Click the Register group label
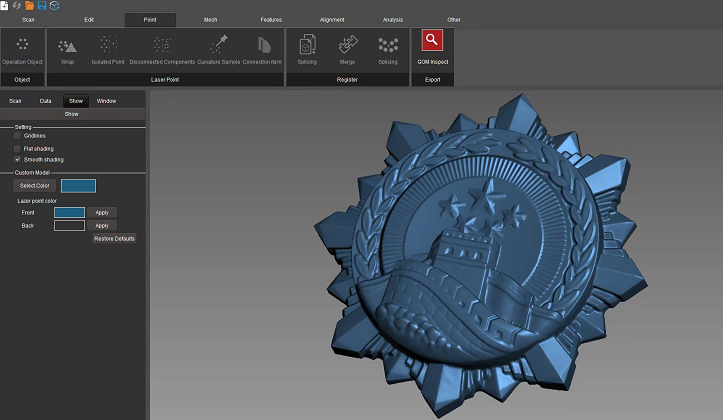This screenshot has width=723, height=420. pyautogui.click(x=347, y=80)
